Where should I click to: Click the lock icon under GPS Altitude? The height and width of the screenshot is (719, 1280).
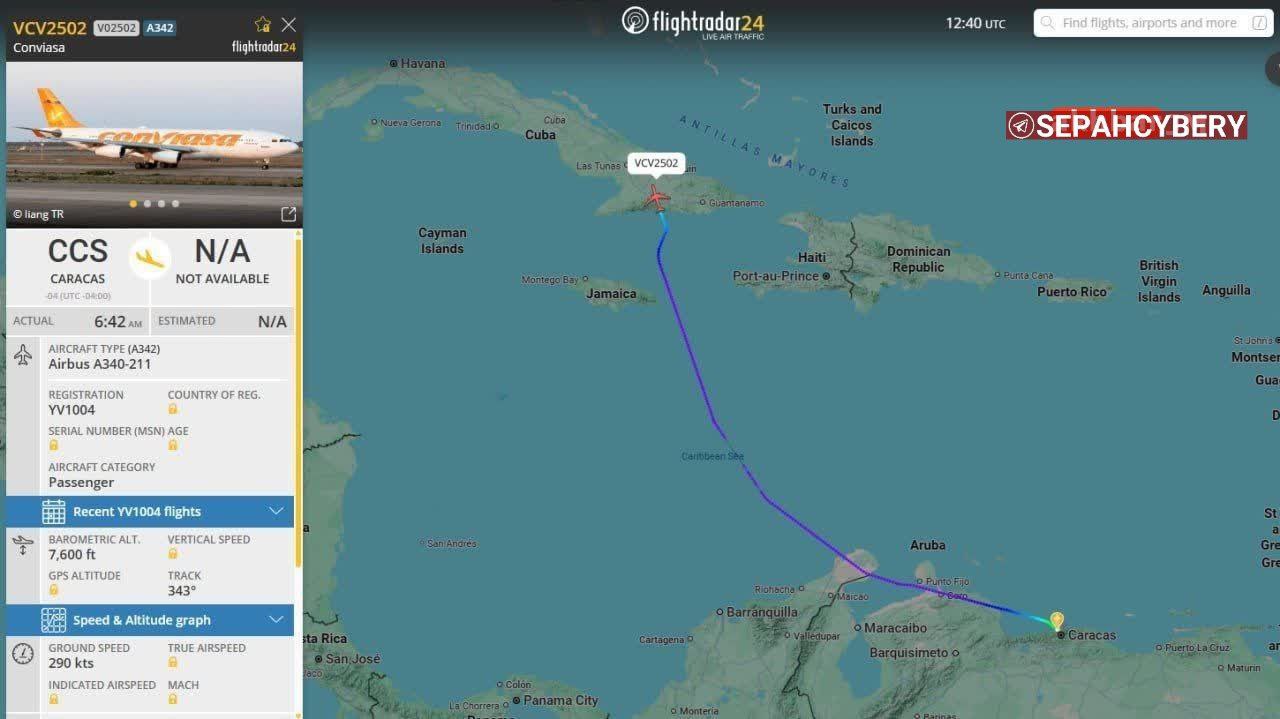(54, 590)
